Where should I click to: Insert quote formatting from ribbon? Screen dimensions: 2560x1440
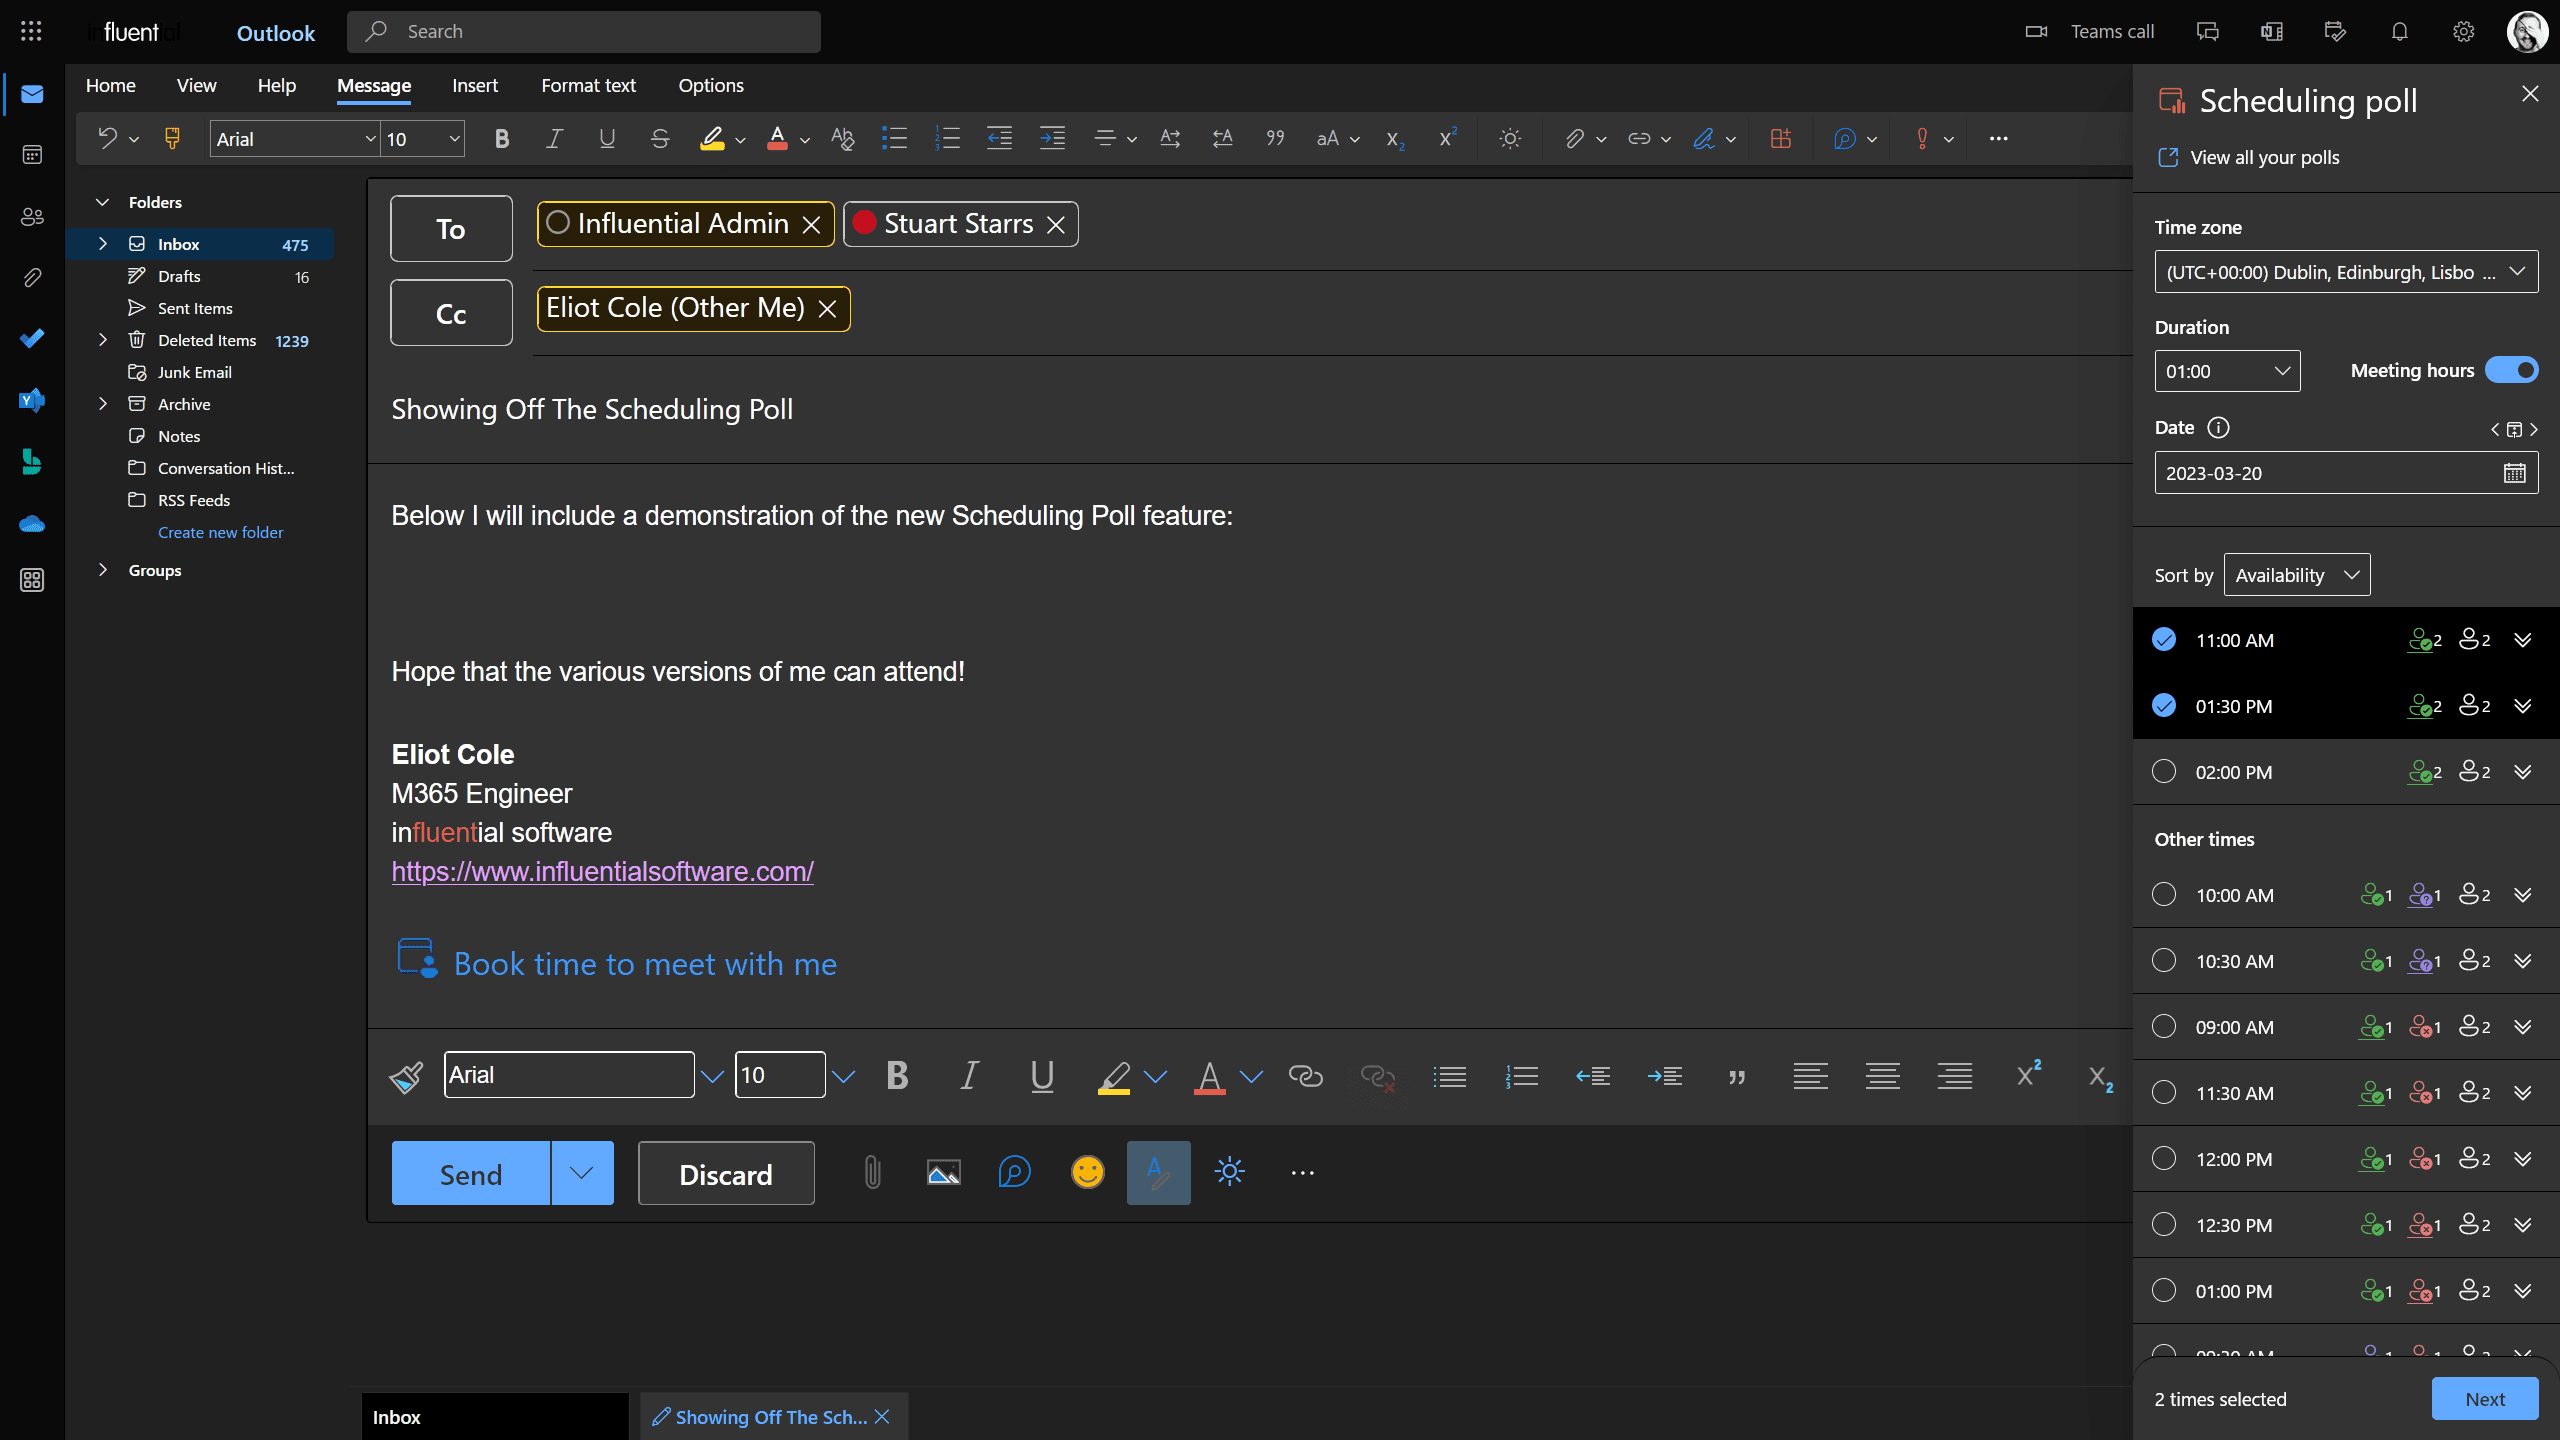(x=1275, y=139)
